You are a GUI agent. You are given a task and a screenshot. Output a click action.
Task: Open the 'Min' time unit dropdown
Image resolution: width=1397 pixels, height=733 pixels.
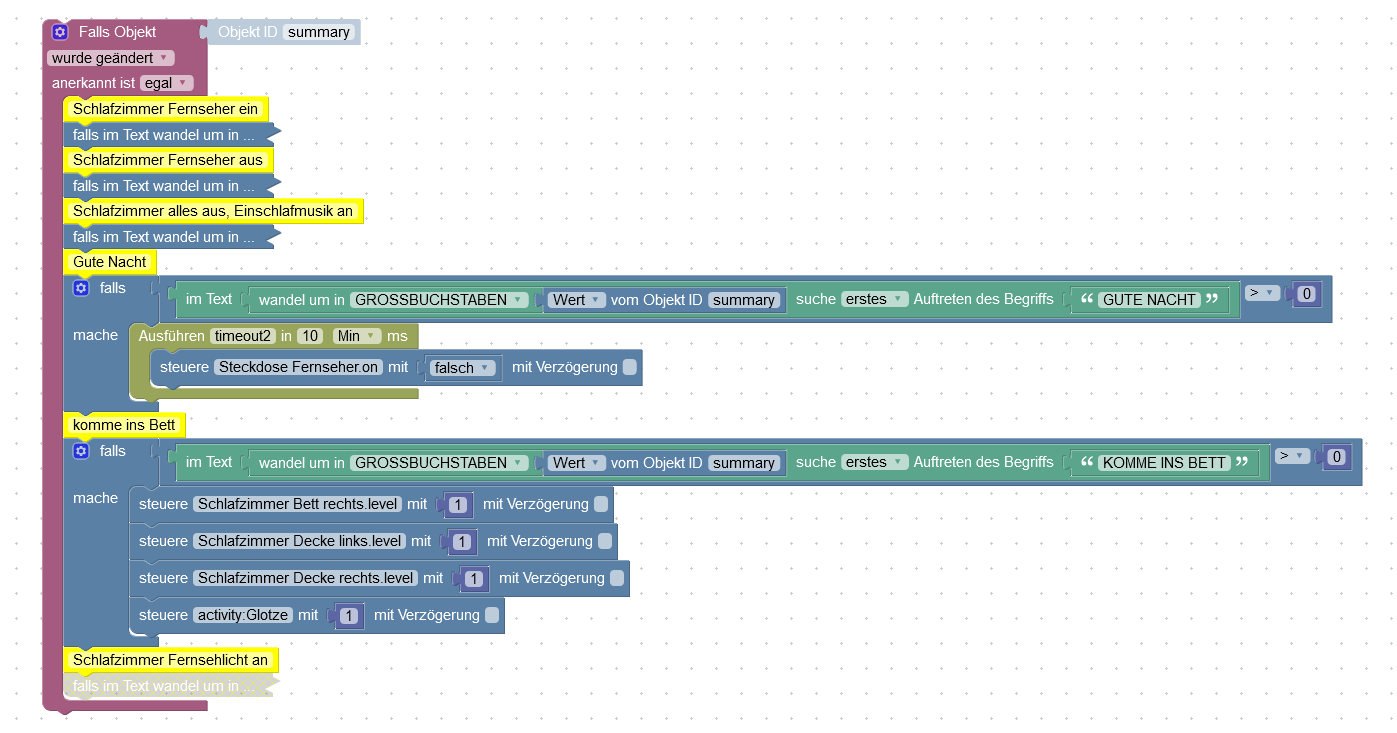tap(357, 336)
